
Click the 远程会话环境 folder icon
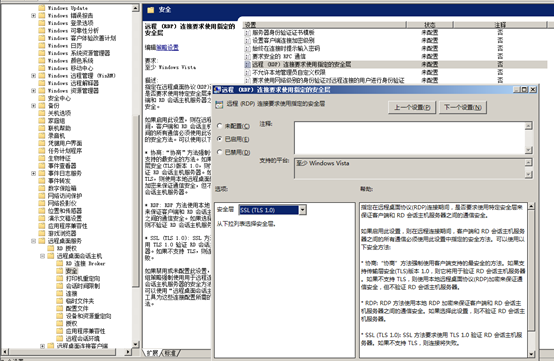(x=60, y=338)
